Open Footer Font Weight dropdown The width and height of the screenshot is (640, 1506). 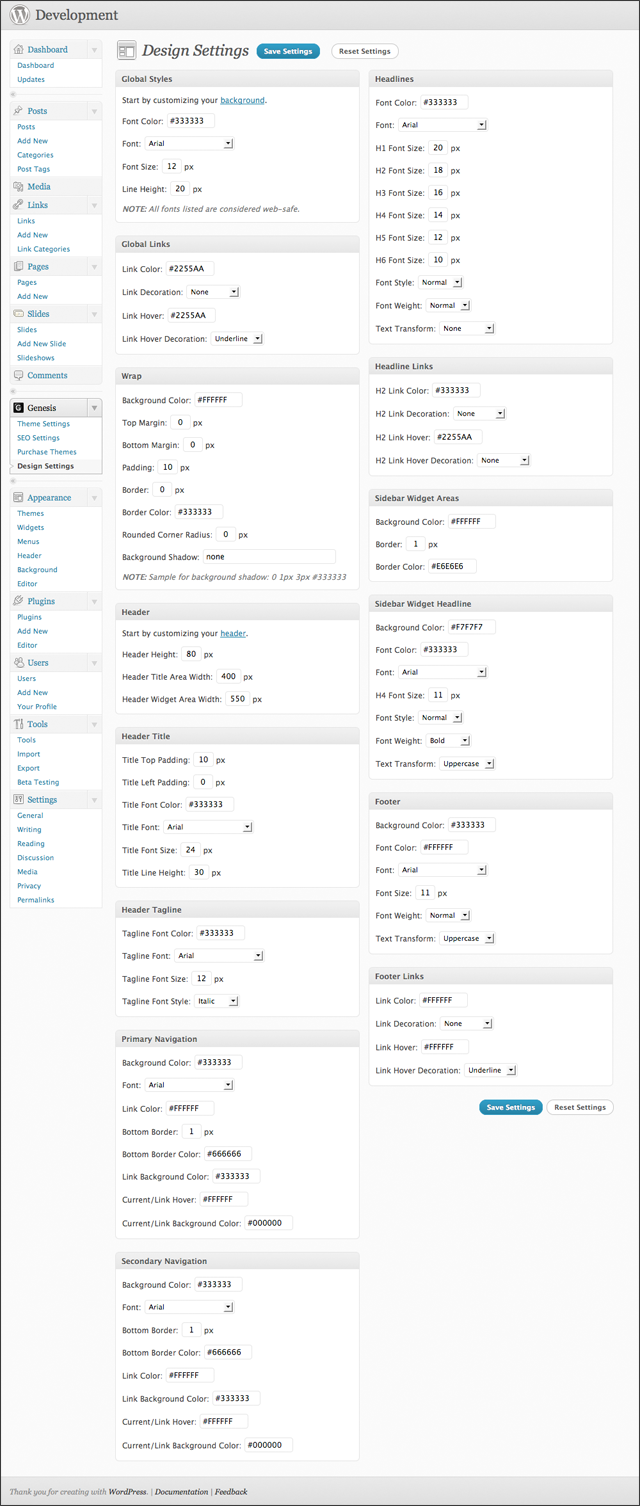pyautogui.click(x=448, y=915)
